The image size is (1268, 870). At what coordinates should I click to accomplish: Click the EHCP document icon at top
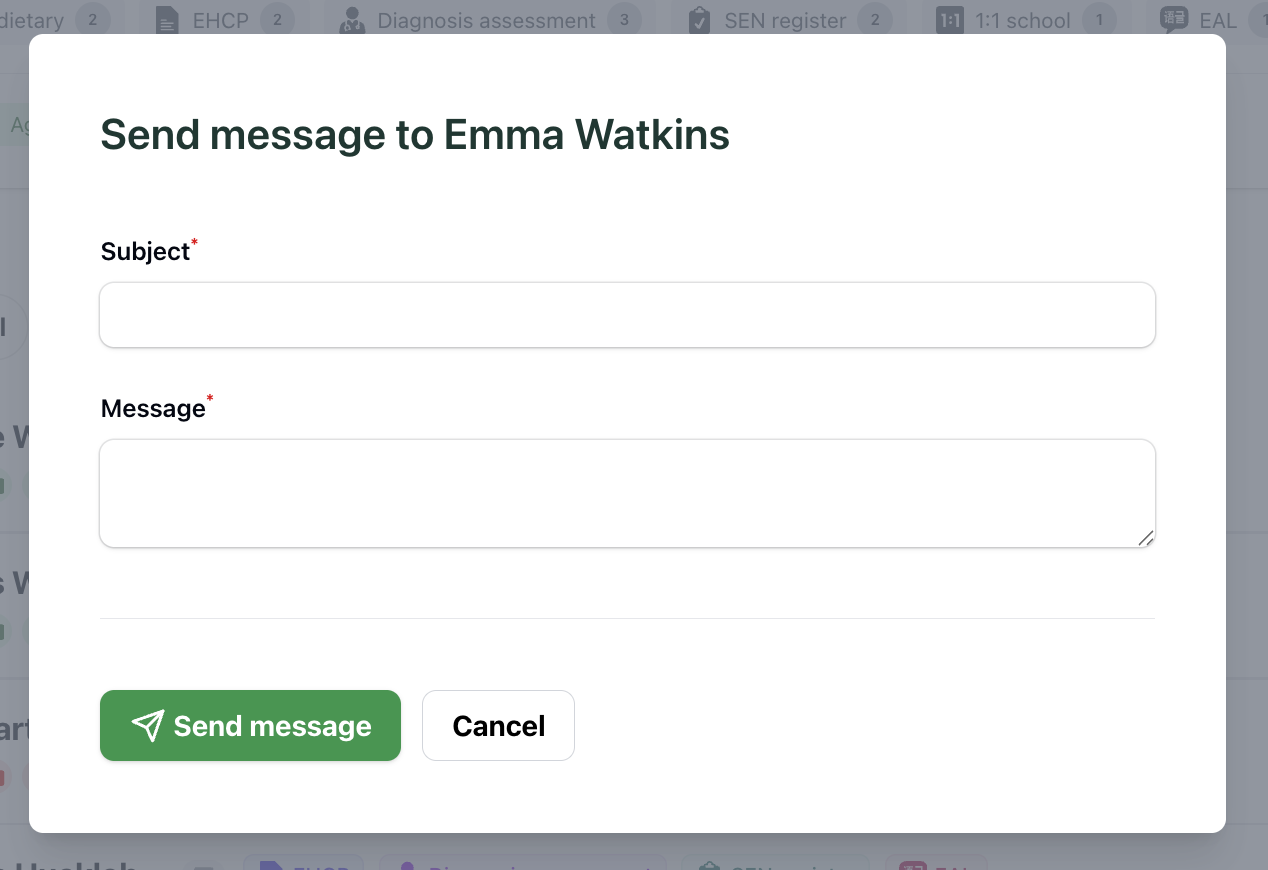coord(167,21)
